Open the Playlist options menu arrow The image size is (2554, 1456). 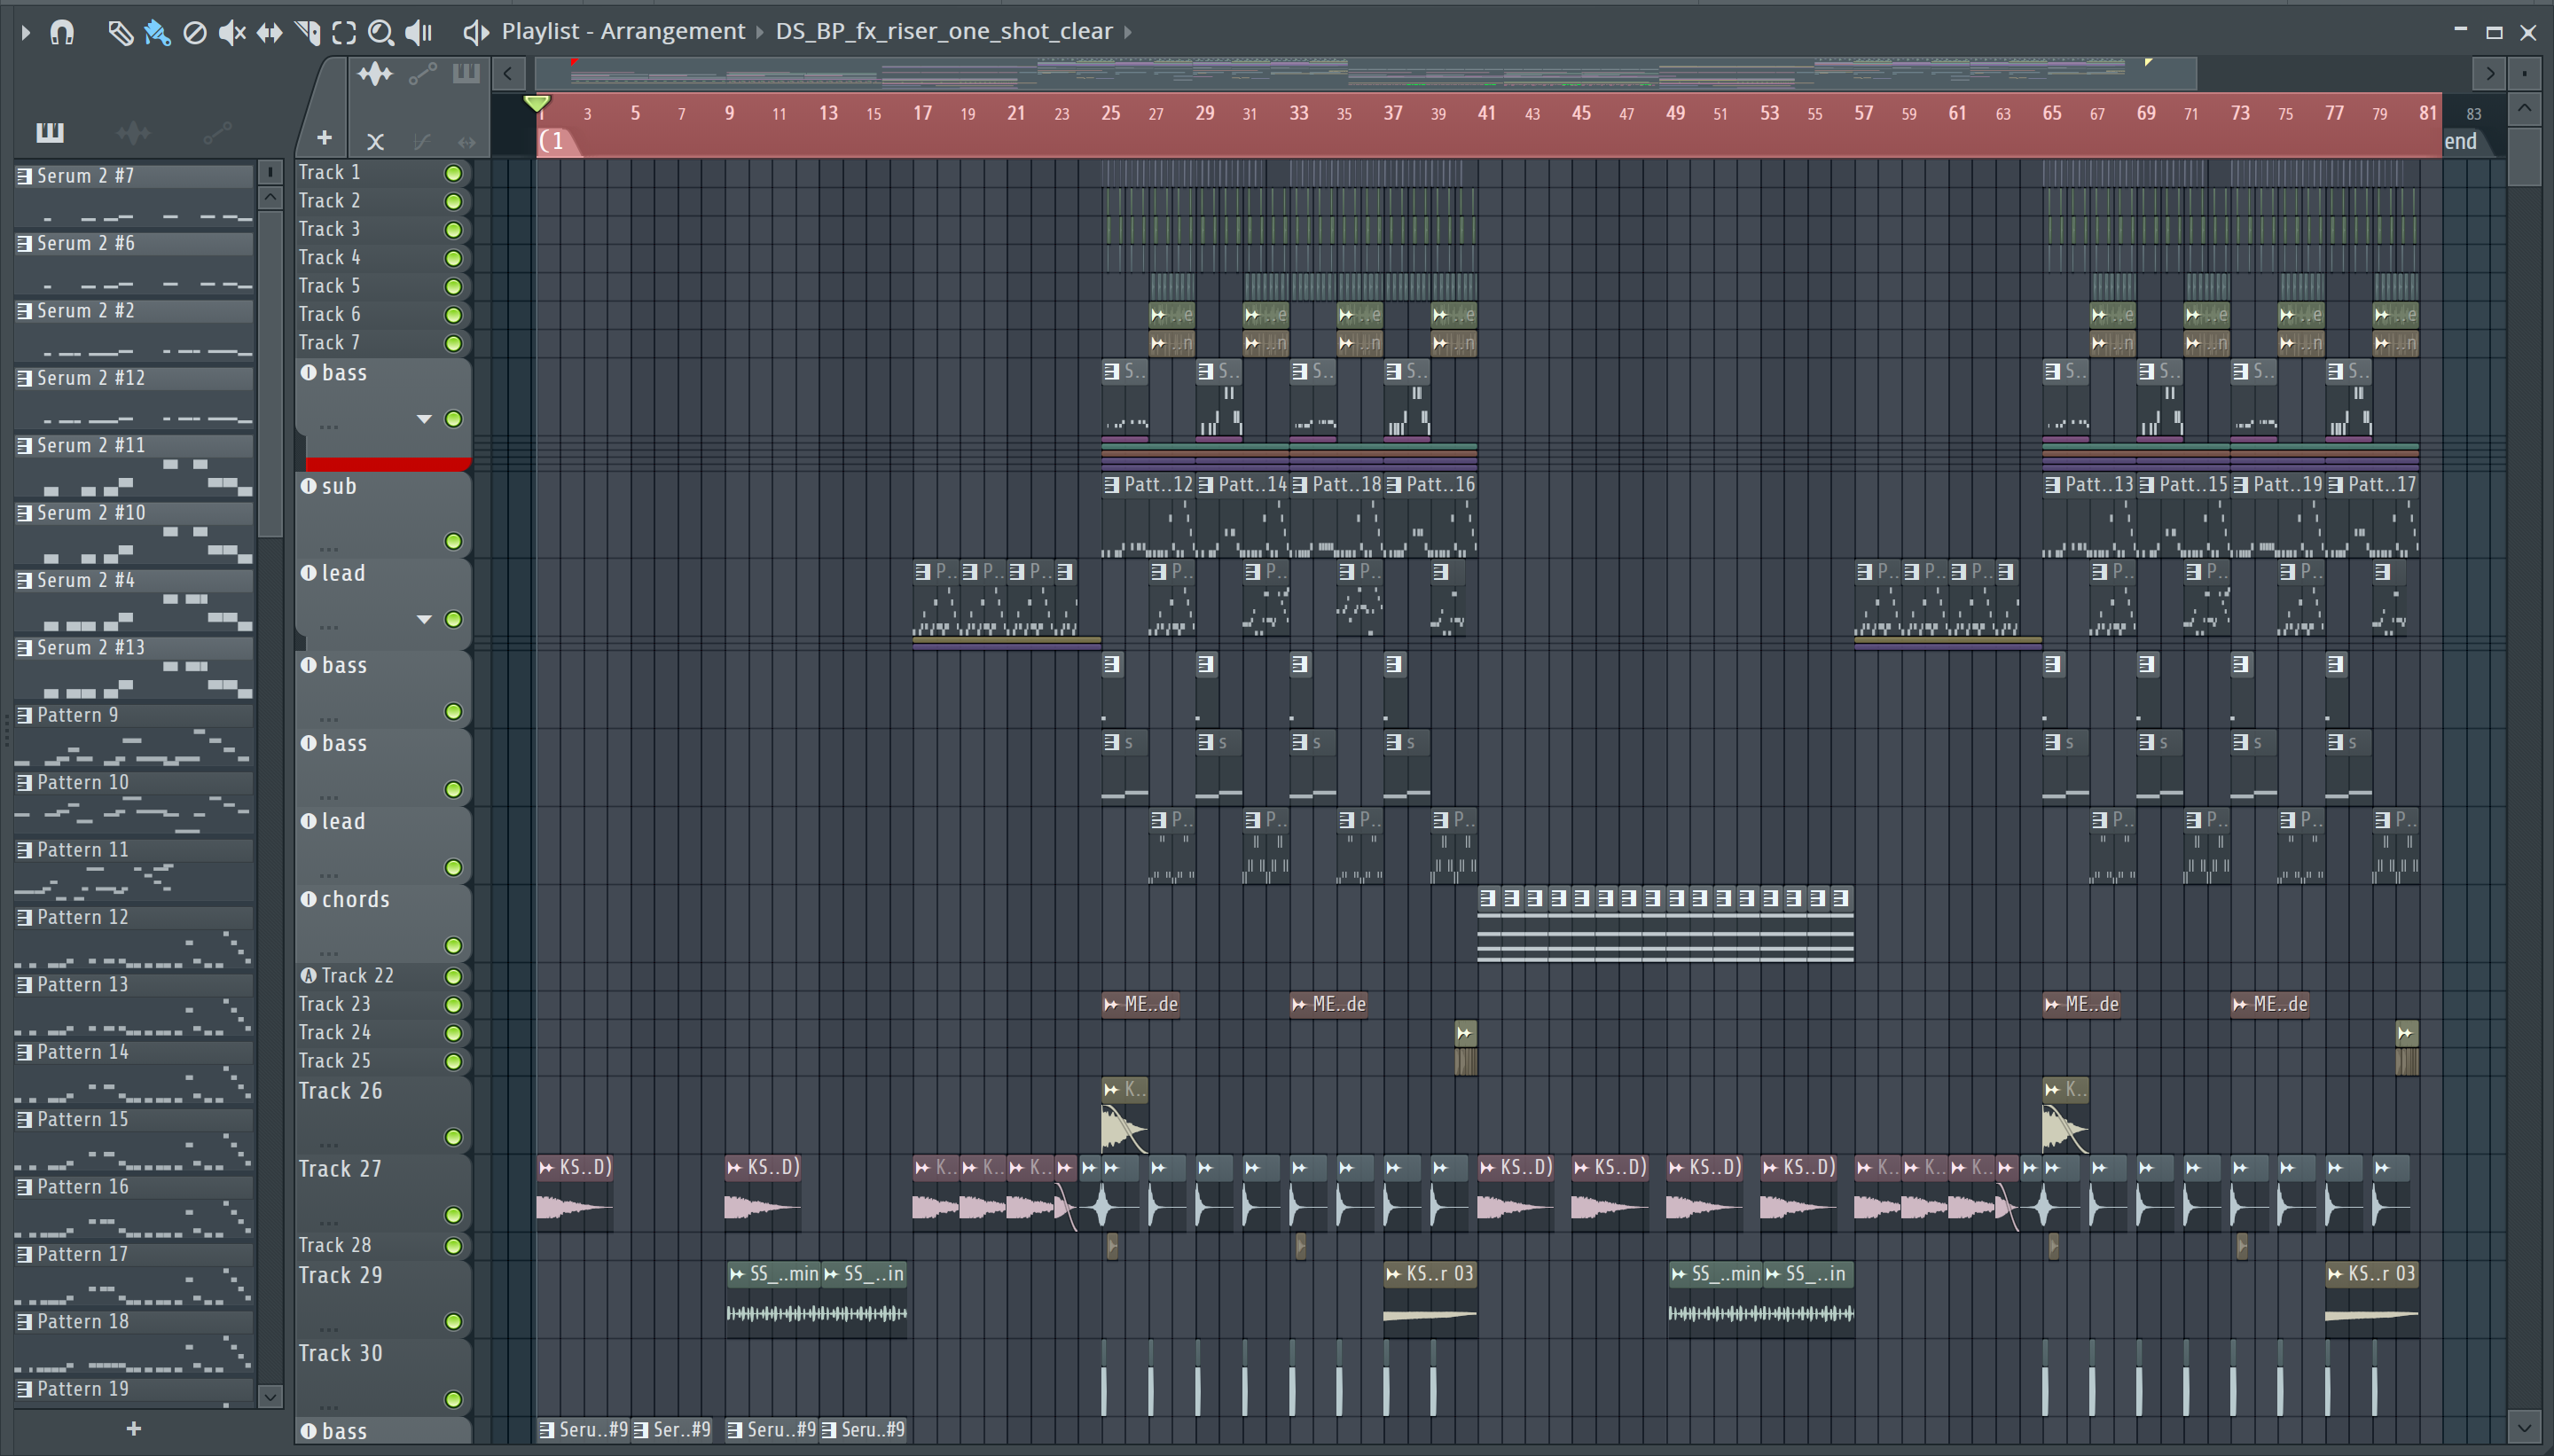click(26, 32)
